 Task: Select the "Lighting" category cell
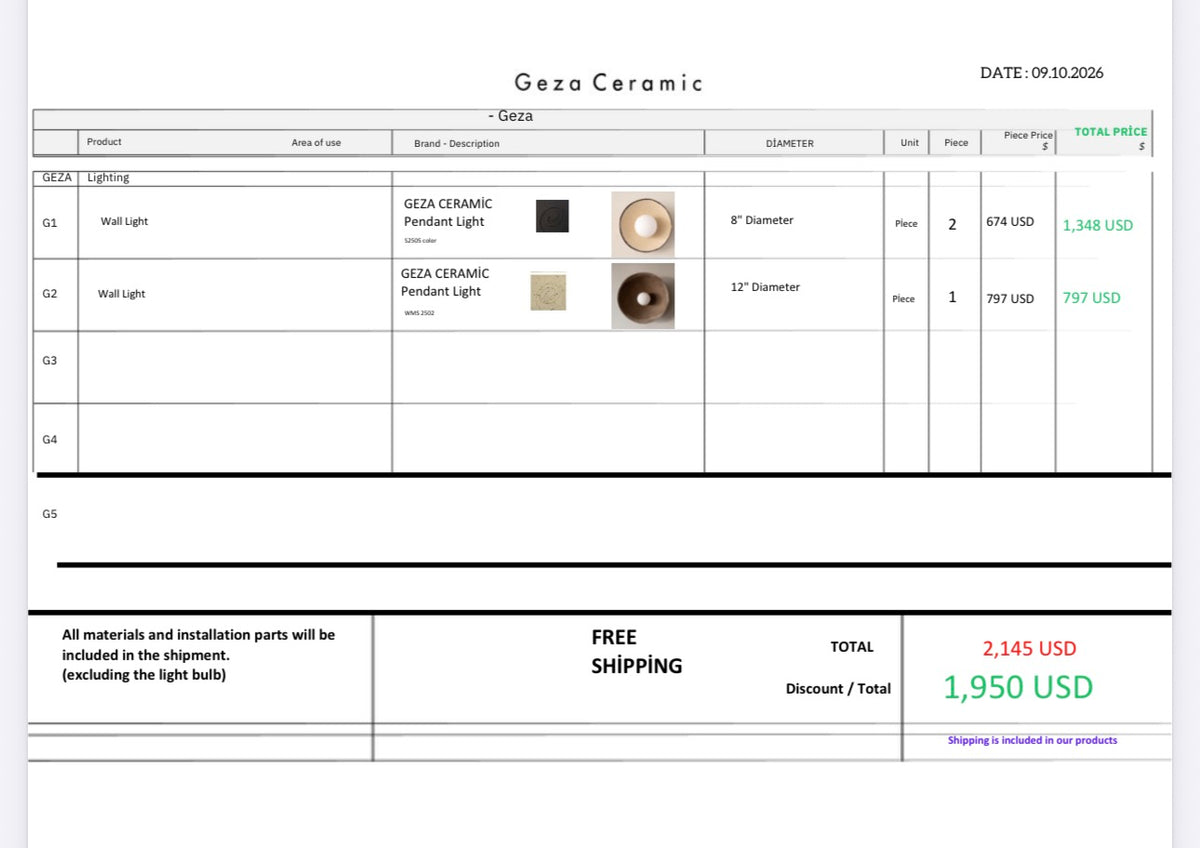click(108, 178)
